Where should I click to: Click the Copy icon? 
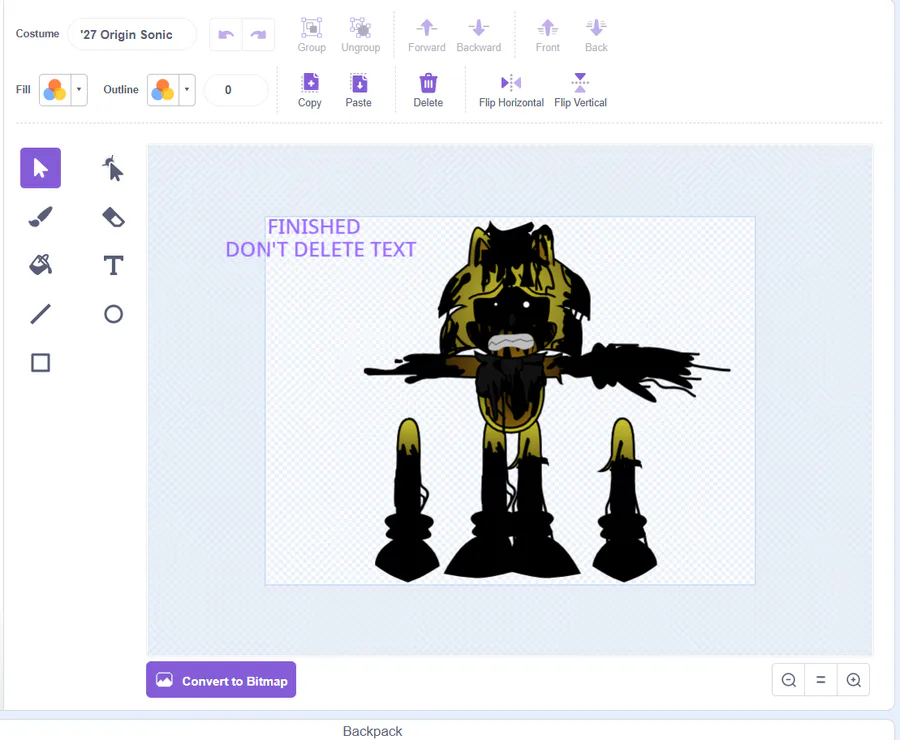click(x=310, y=90)
